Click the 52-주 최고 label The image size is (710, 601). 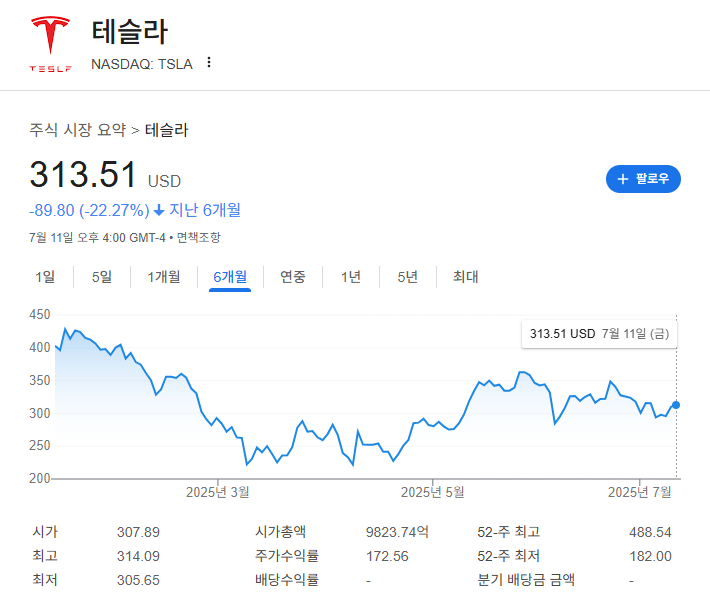tap(509, 532)
